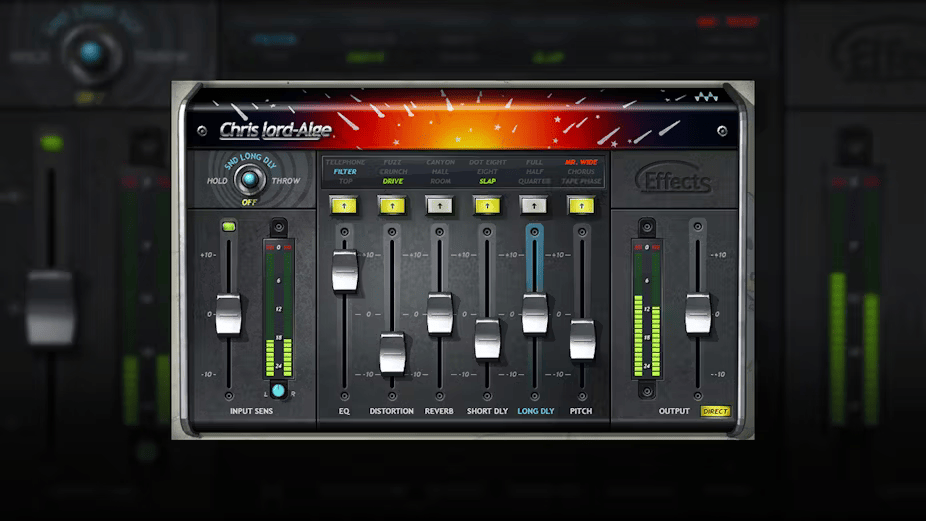Click the OUTPUT label

point(674,411)
